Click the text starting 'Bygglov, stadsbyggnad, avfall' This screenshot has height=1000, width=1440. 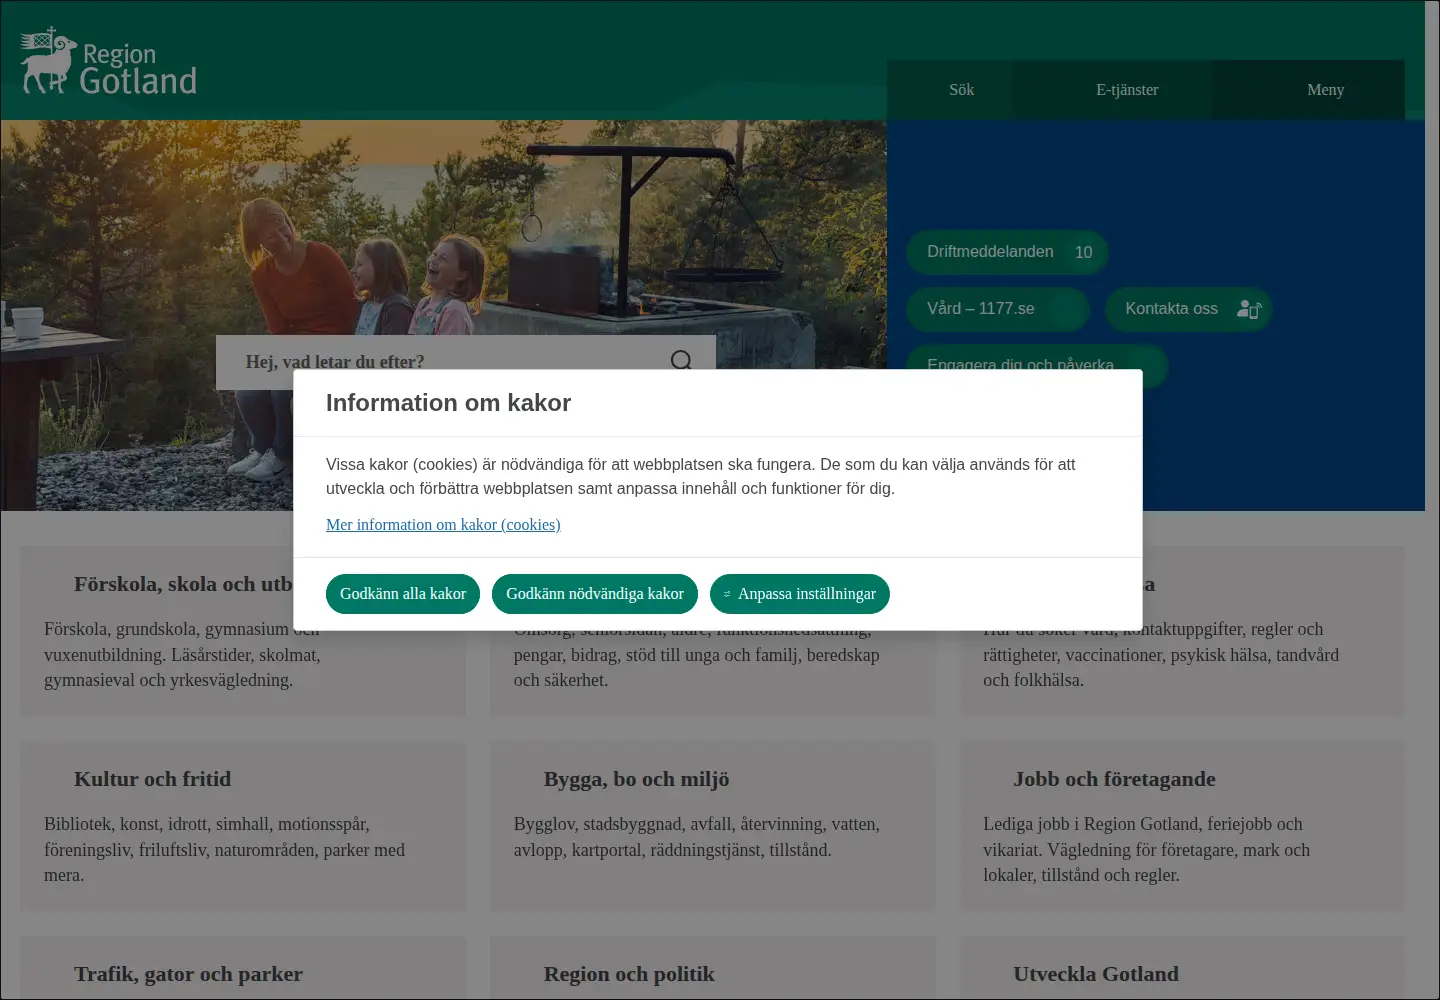pos(697,837)
